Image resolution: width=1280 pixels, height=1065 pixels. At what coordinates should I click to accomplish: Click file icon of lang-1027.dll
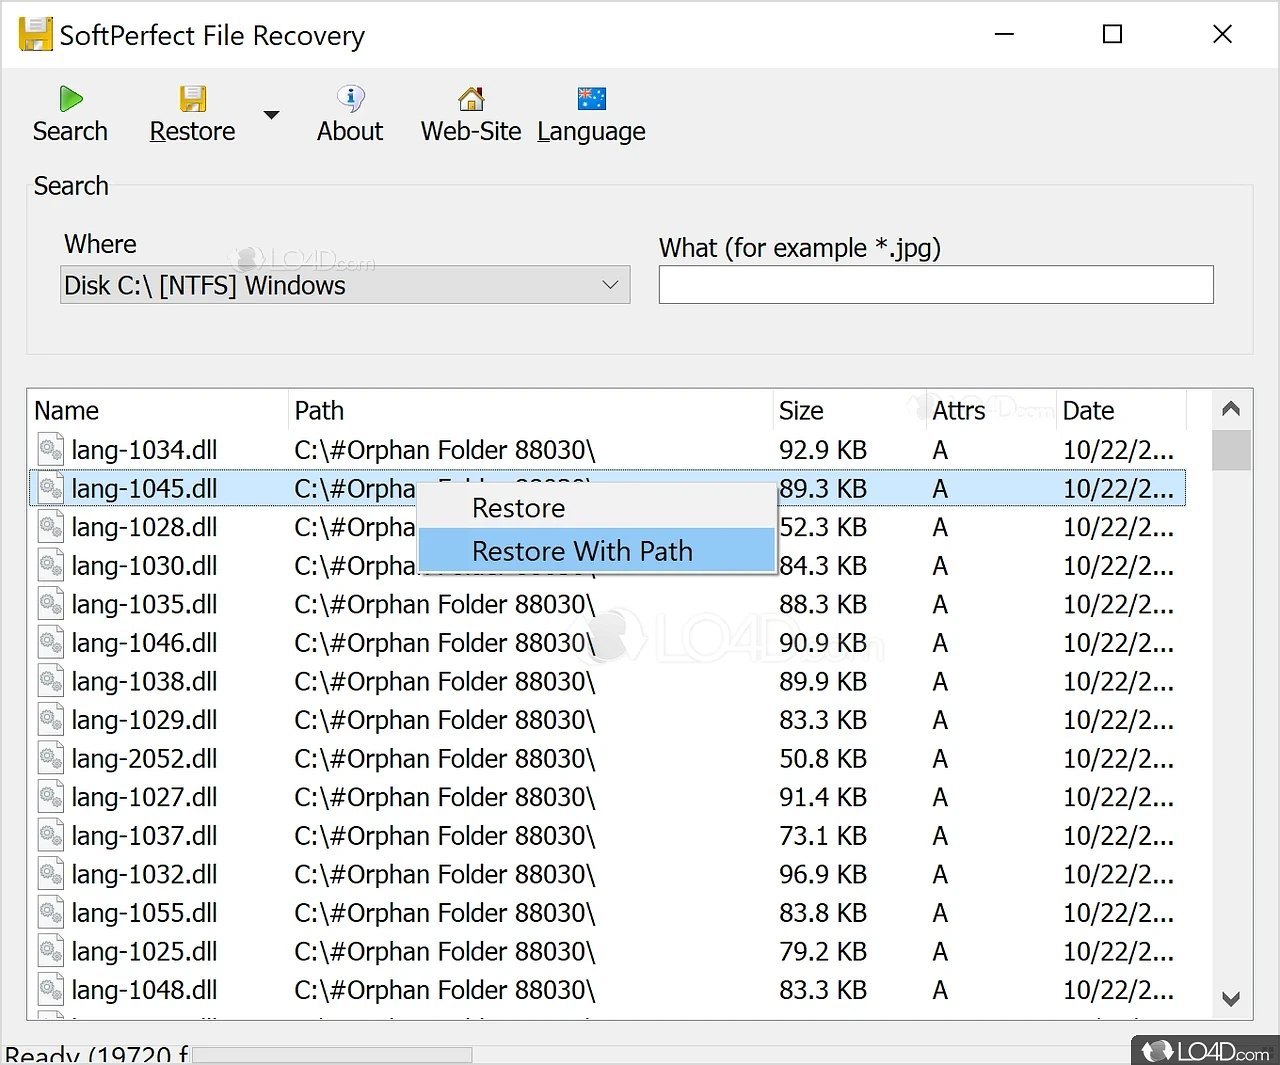click(51, 797)
